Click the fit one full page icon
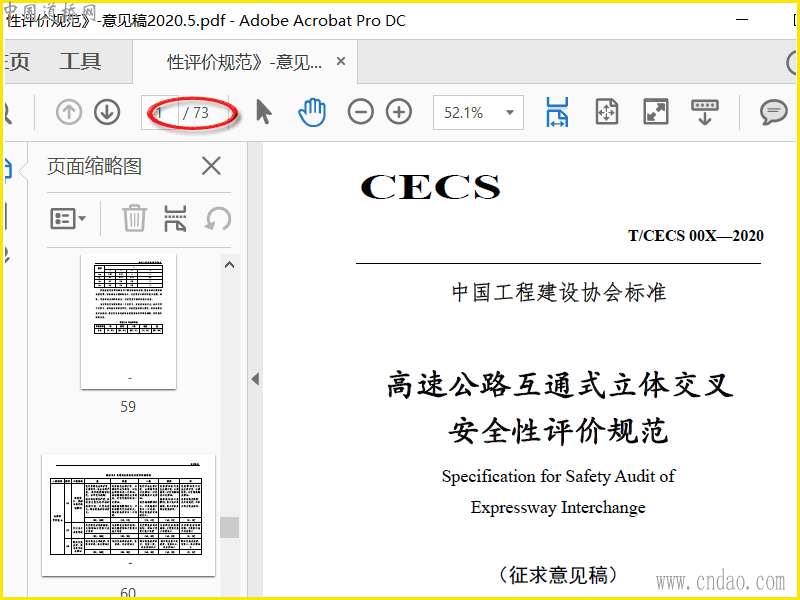The image size is (800, 600). 607,112
